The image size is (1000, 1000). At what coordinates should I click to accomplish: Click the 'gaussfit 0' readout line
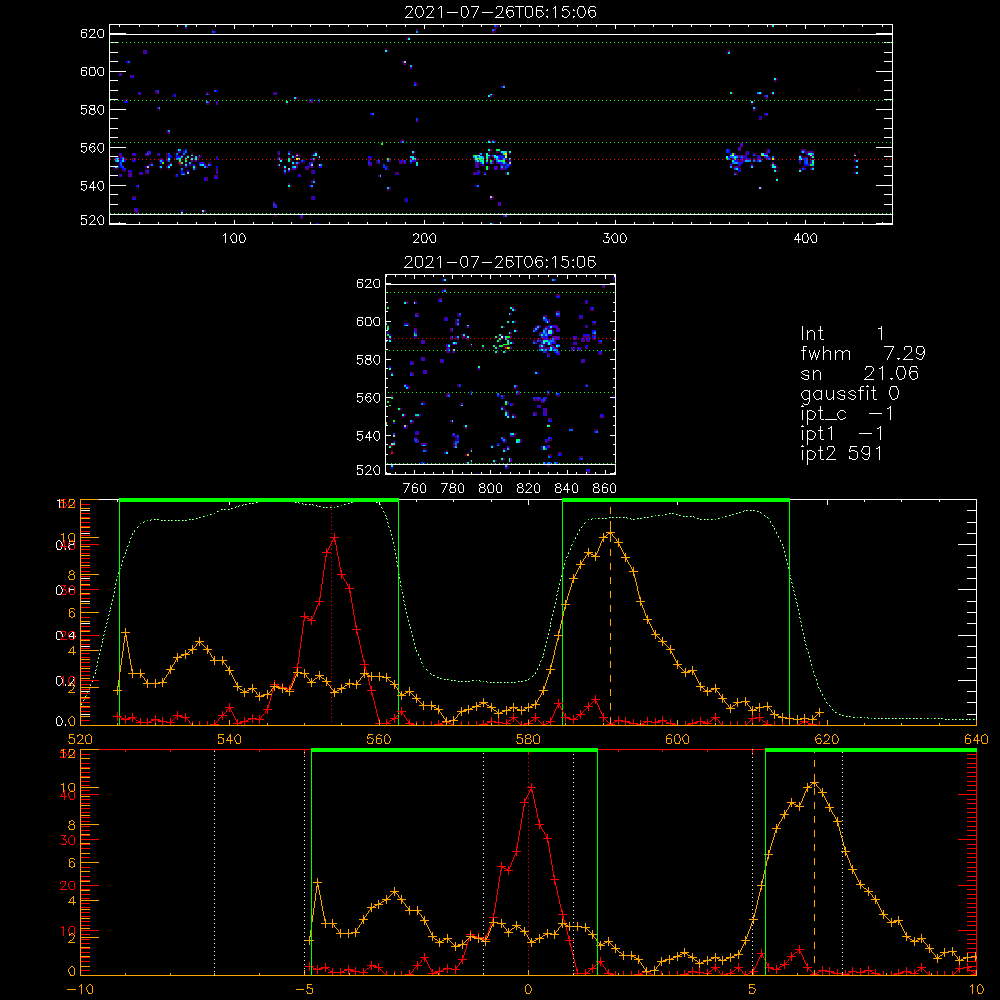(x=850, y=393)
